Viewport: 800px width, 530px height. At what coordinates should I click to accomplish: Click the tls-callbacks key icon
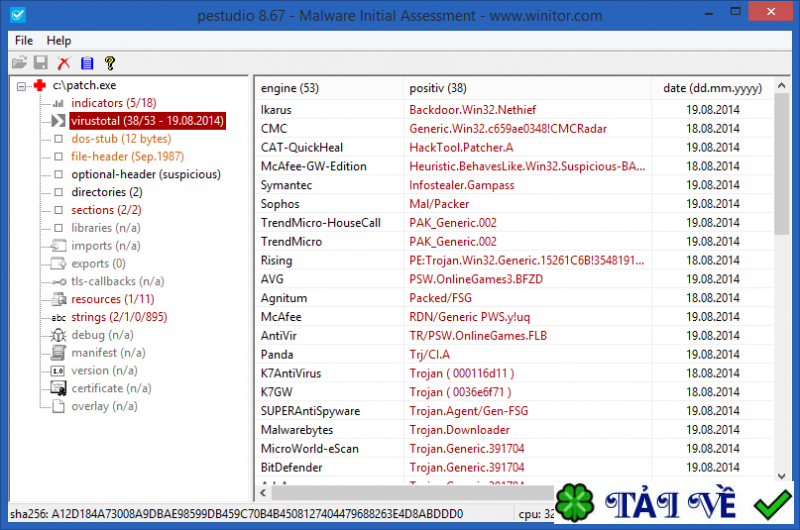(x=59, y=282)
